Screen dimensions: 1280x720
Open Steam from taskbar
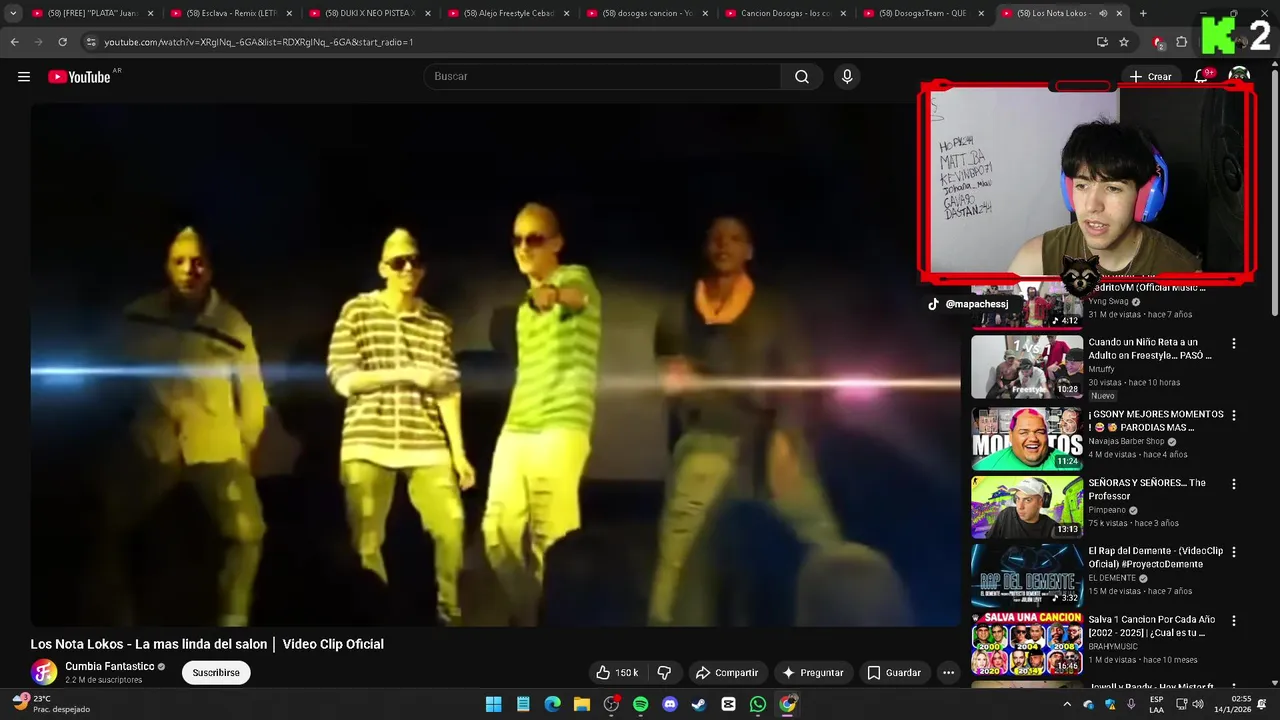click(x=699, y=704)
